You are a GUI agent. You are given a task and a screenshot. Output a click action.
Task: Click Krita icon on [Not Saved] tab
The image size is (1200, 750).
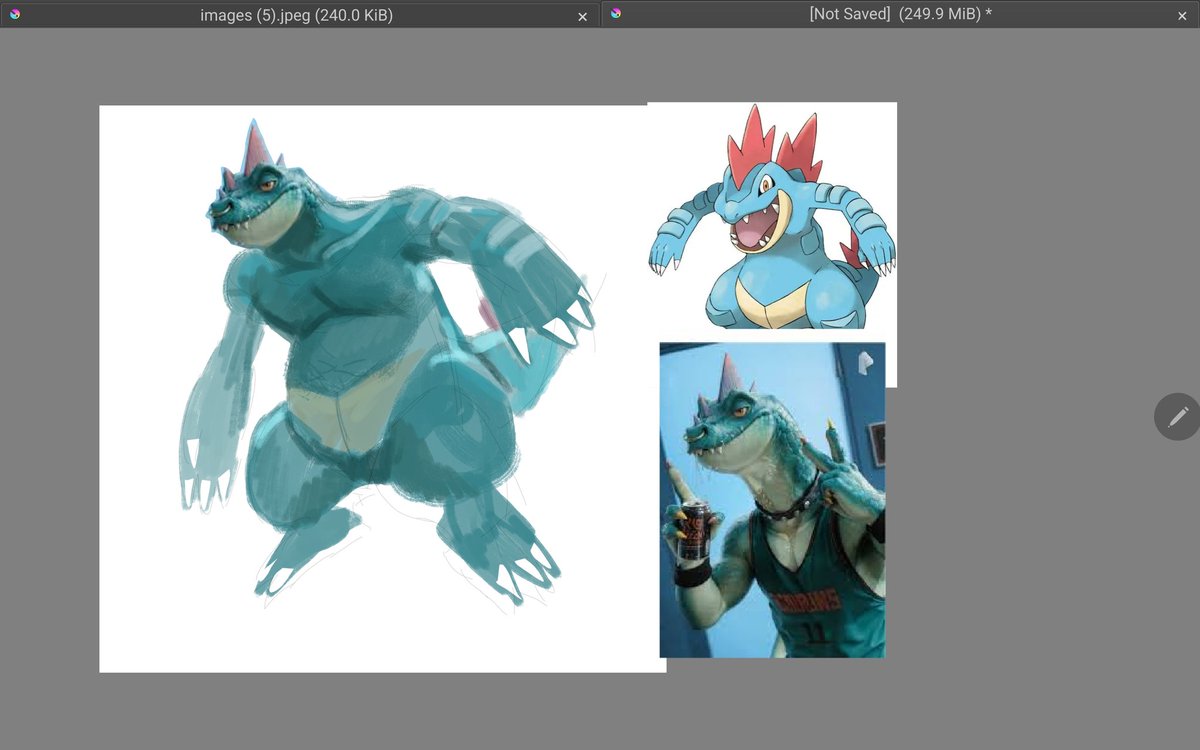click(616, 14)
